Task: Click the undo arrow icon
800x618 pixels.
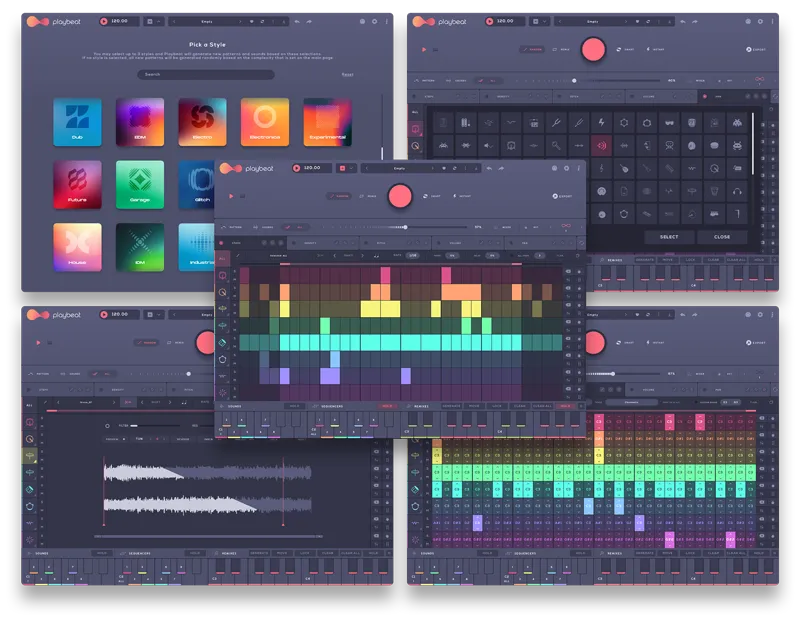Action: (487, 167)
